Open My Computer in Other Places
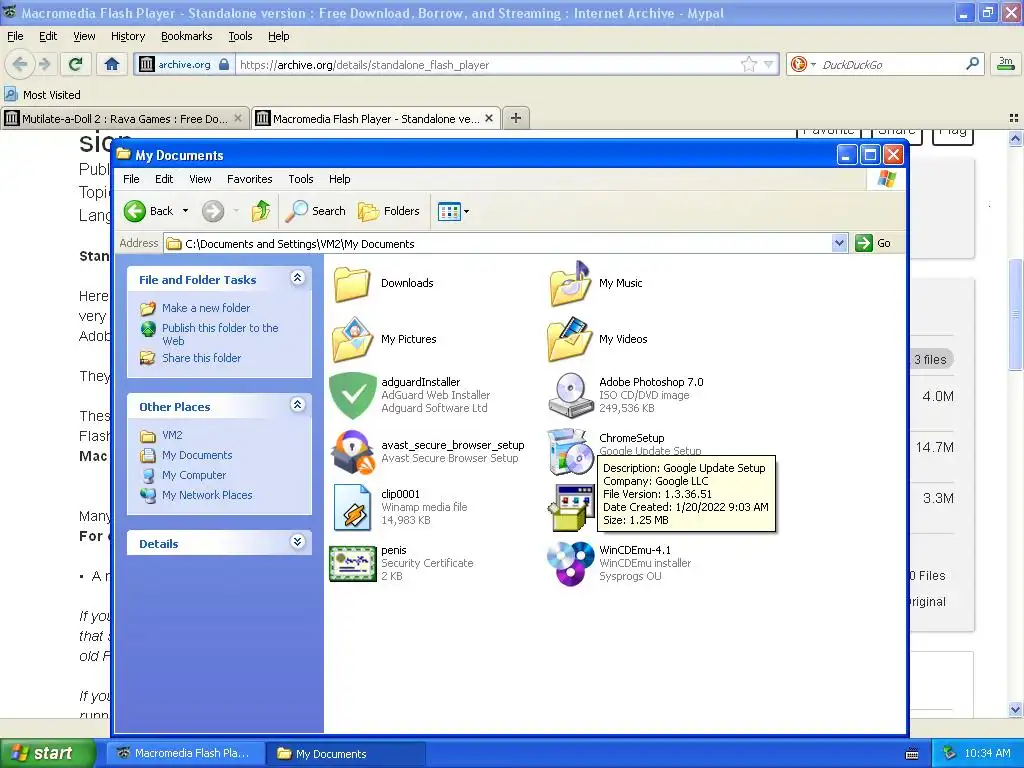Viewport: 1024px width, 768px height. (x=194, y=475)
